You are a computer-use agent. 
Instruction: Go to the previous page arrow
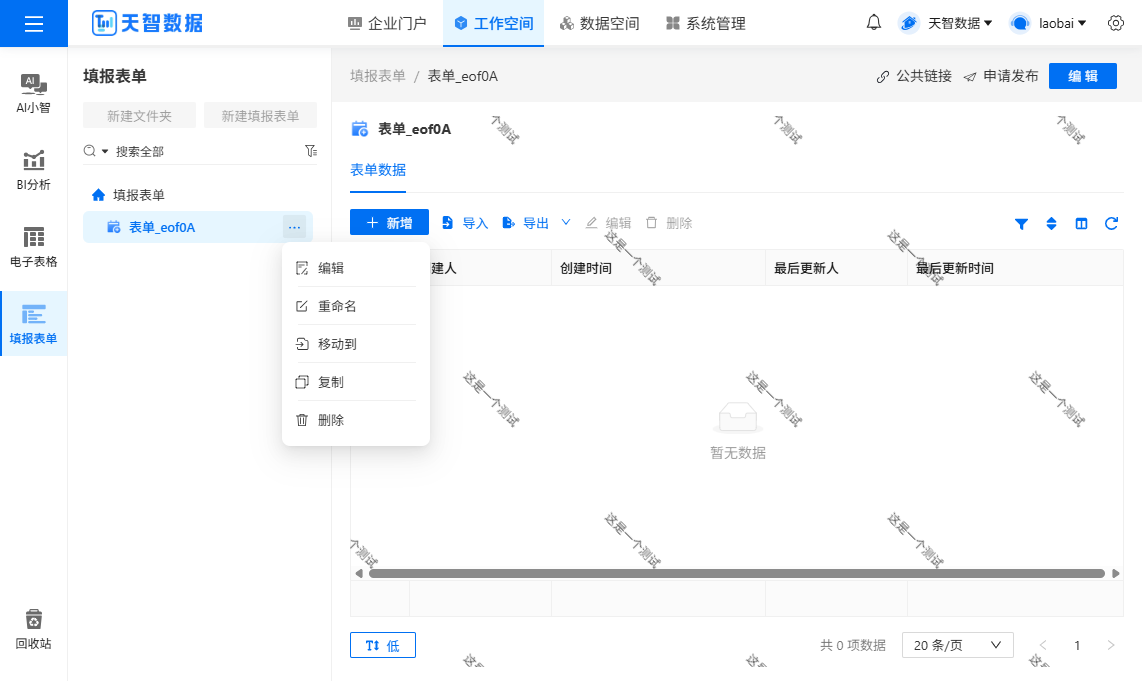[x=1043, y=645]
